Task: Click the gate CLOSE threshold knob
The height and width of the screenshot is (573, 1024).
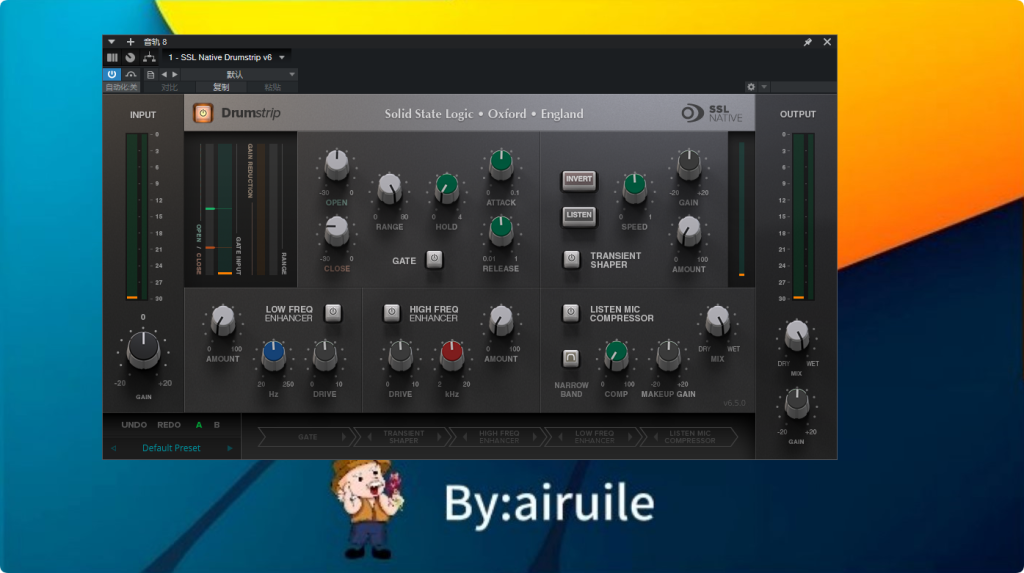Action: 336,231
